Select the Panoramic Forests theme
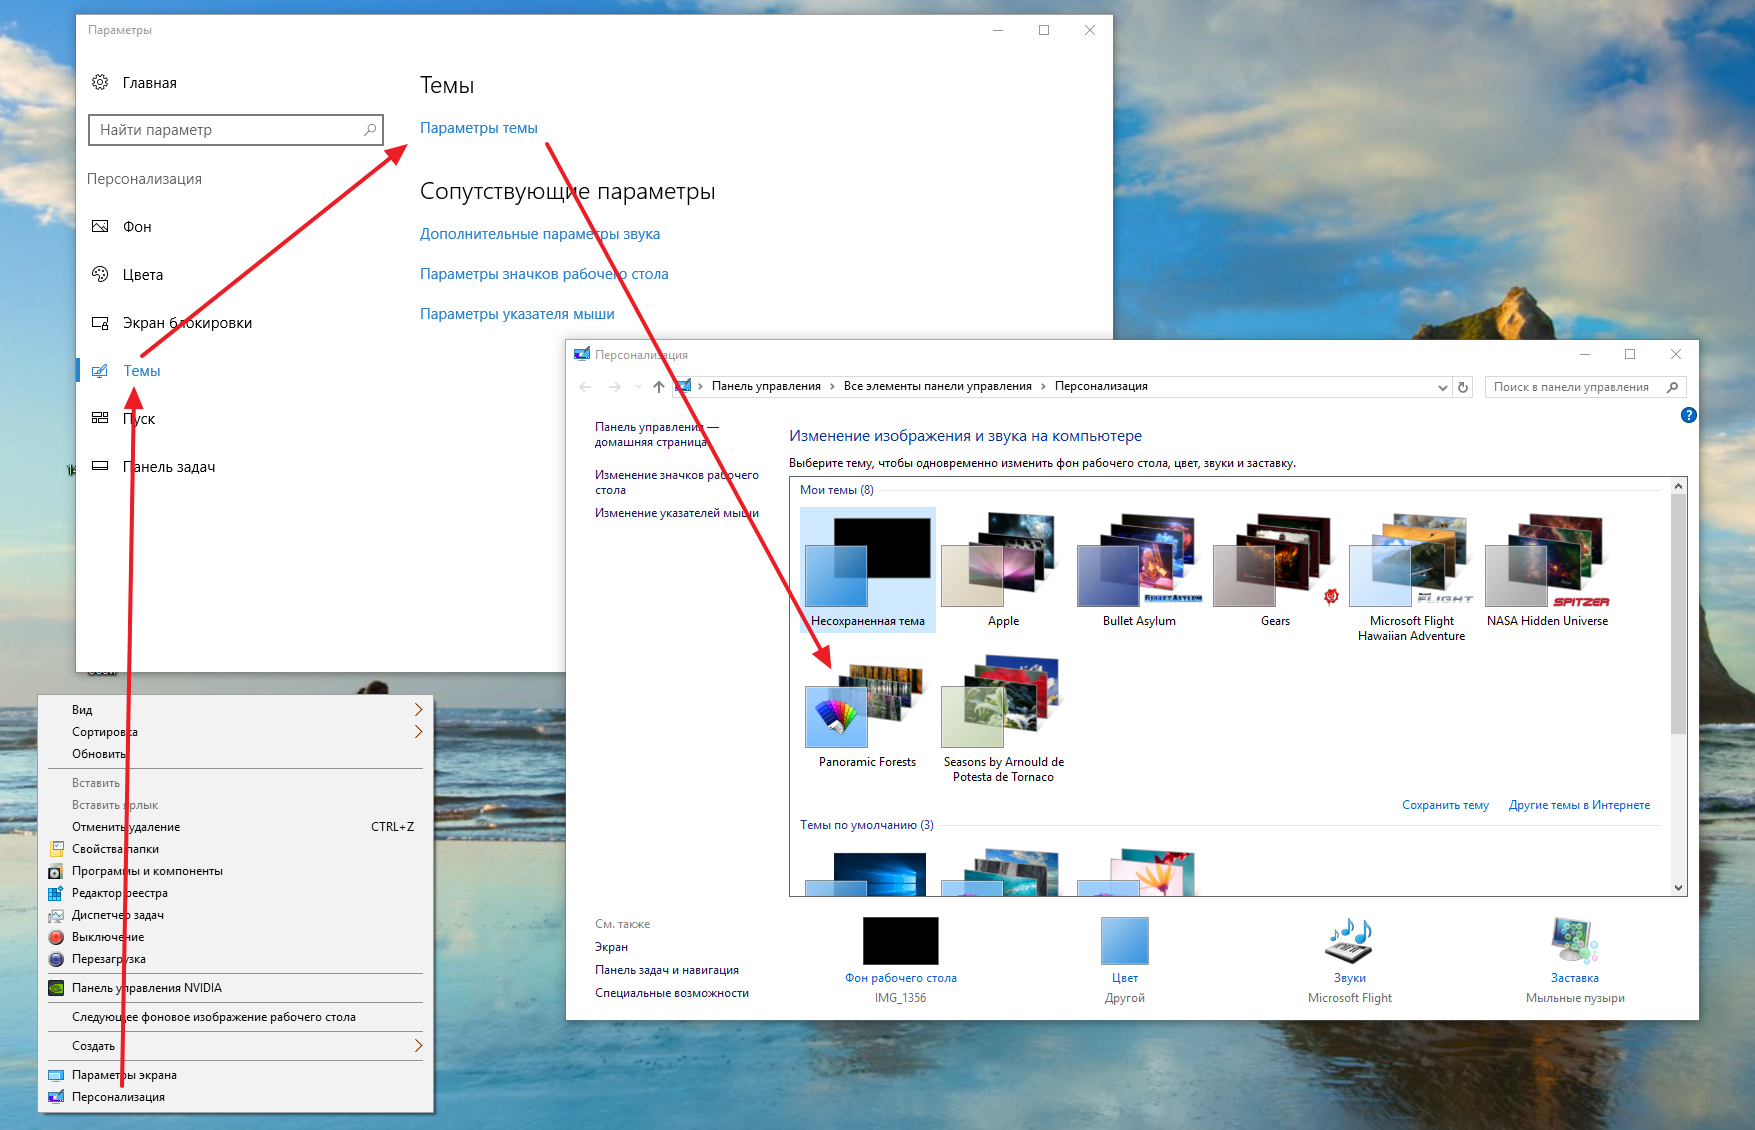The height and width of the screenshot is (1130, 1755). [867, 711]
